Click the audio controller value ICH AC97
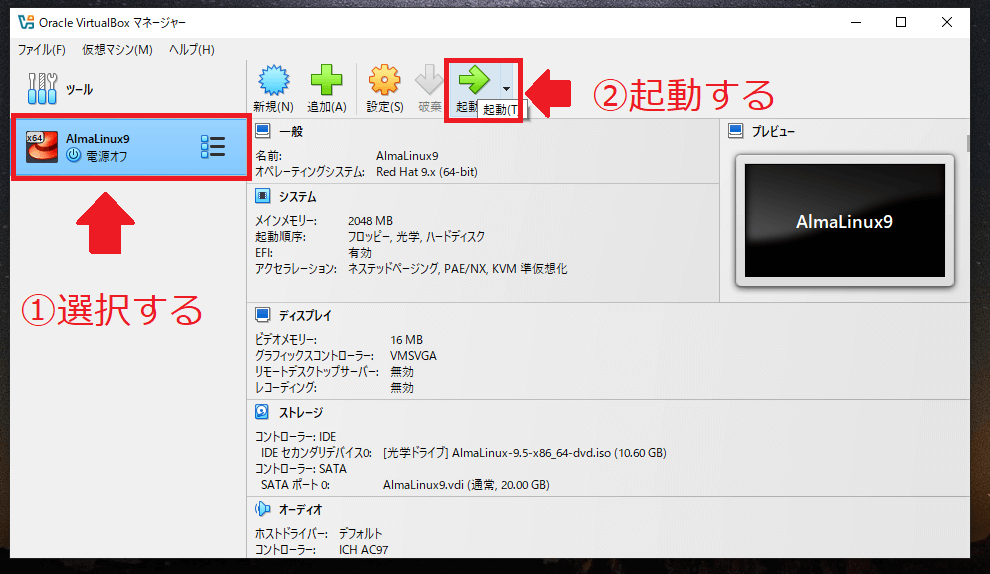This screenshot has width=990, height=574. [364, 550]
